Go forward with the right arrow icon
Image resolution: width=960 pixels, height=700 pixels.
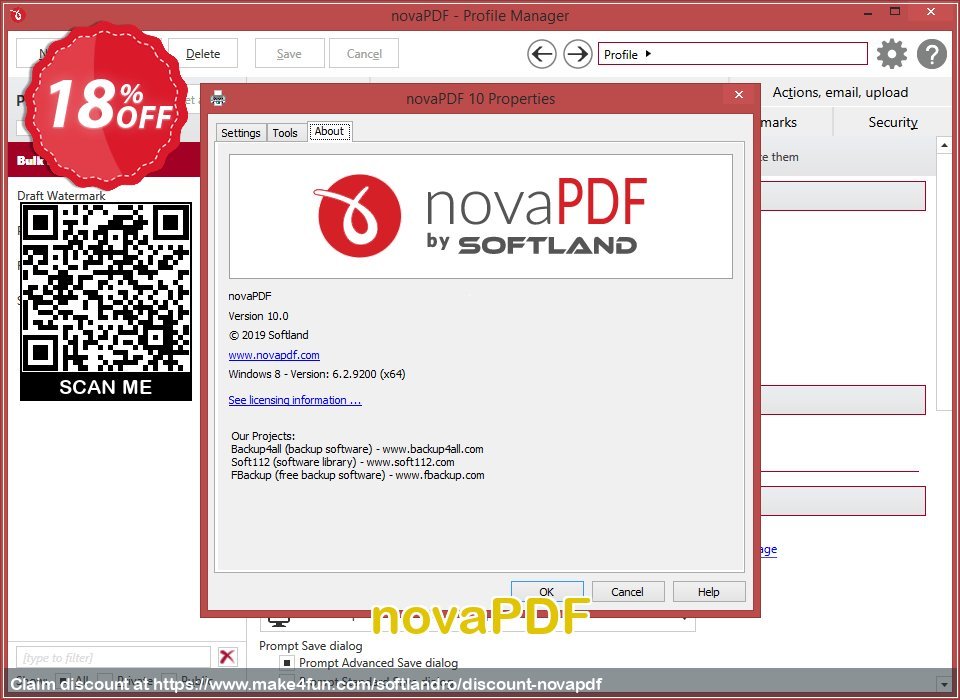(577, 54)
